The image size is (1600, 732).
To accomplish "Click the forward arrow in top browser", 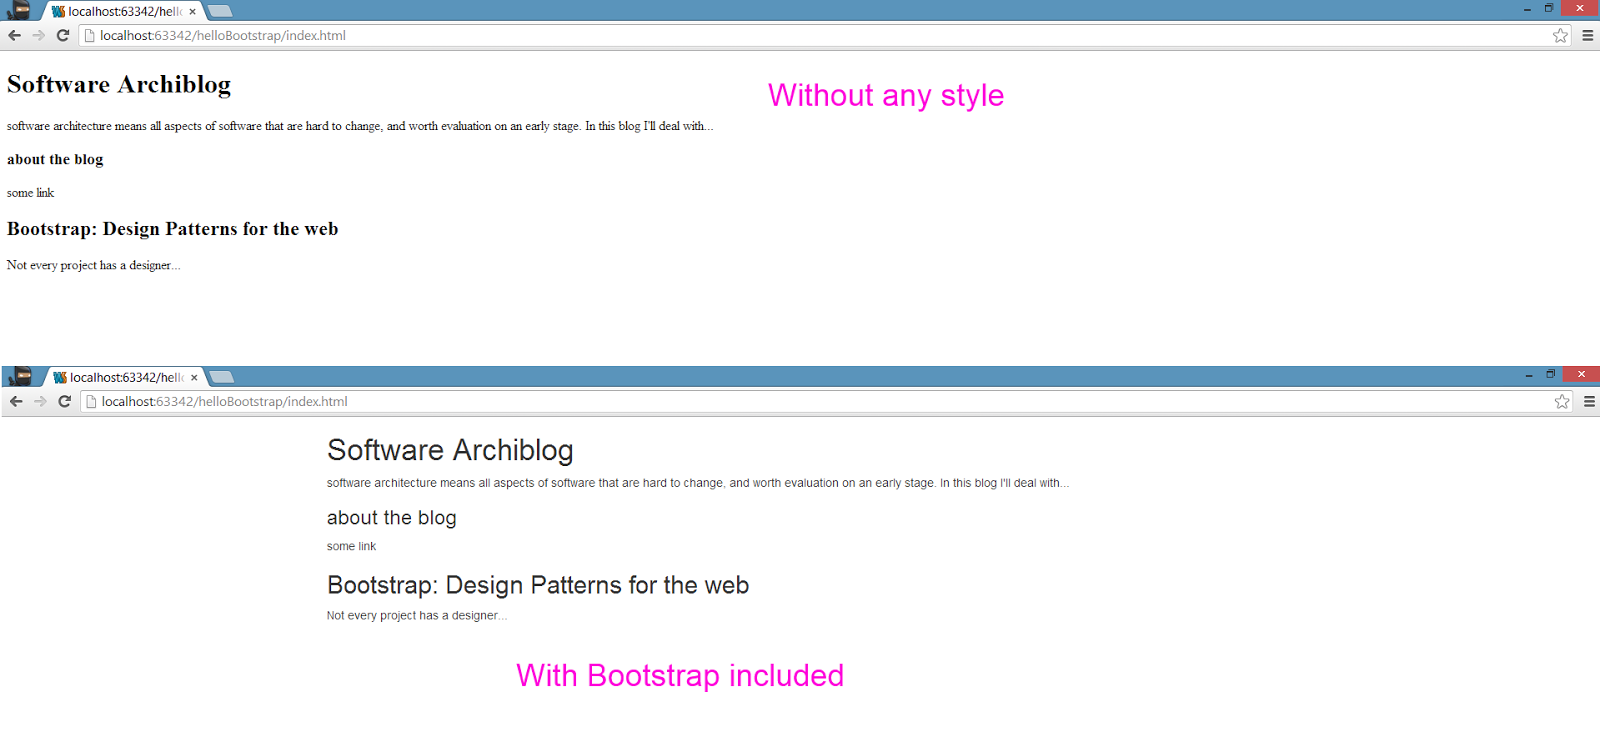I will [x=39, y=35].
